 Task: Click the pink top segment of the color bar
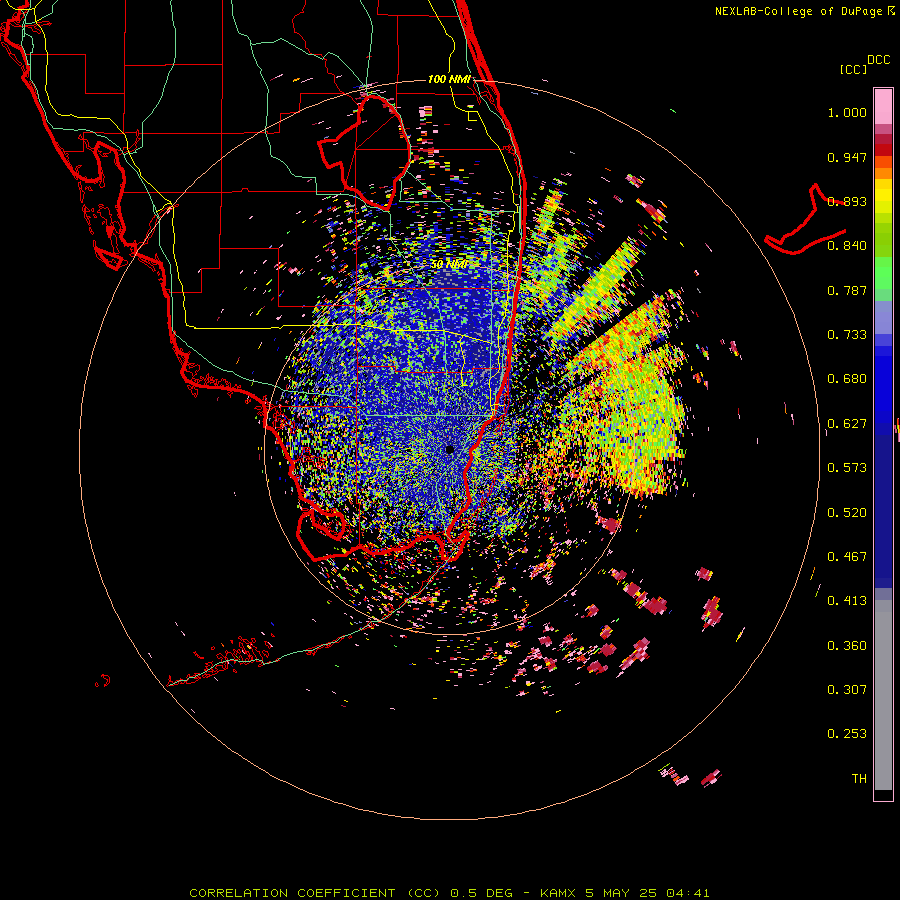tap(883, 106)
